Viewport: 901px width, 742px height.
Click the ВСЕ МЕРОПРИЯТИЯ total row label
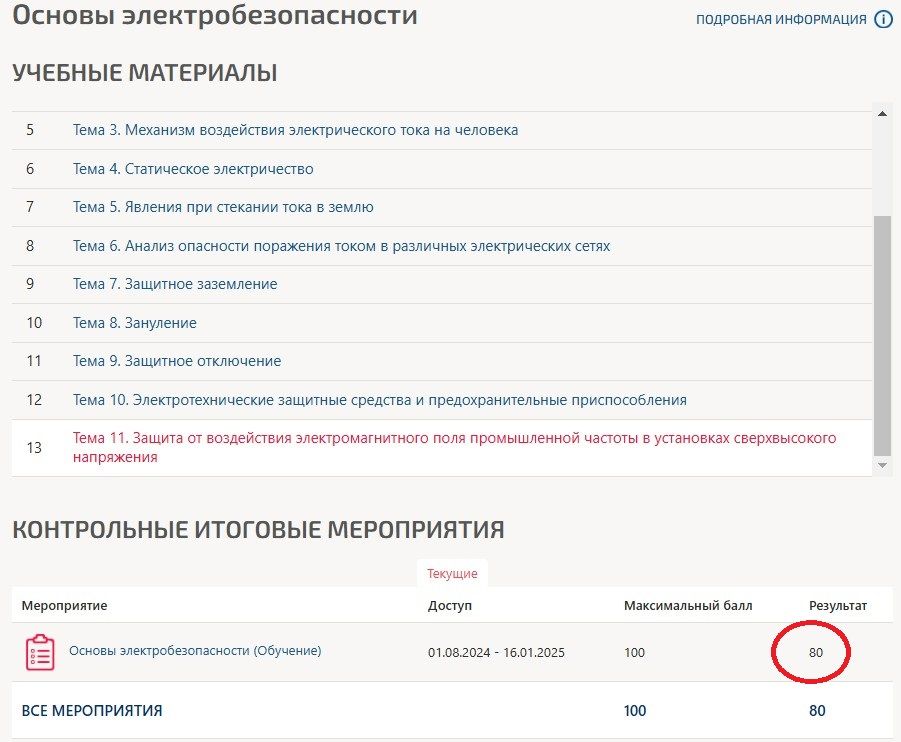[x=92, y=711]
